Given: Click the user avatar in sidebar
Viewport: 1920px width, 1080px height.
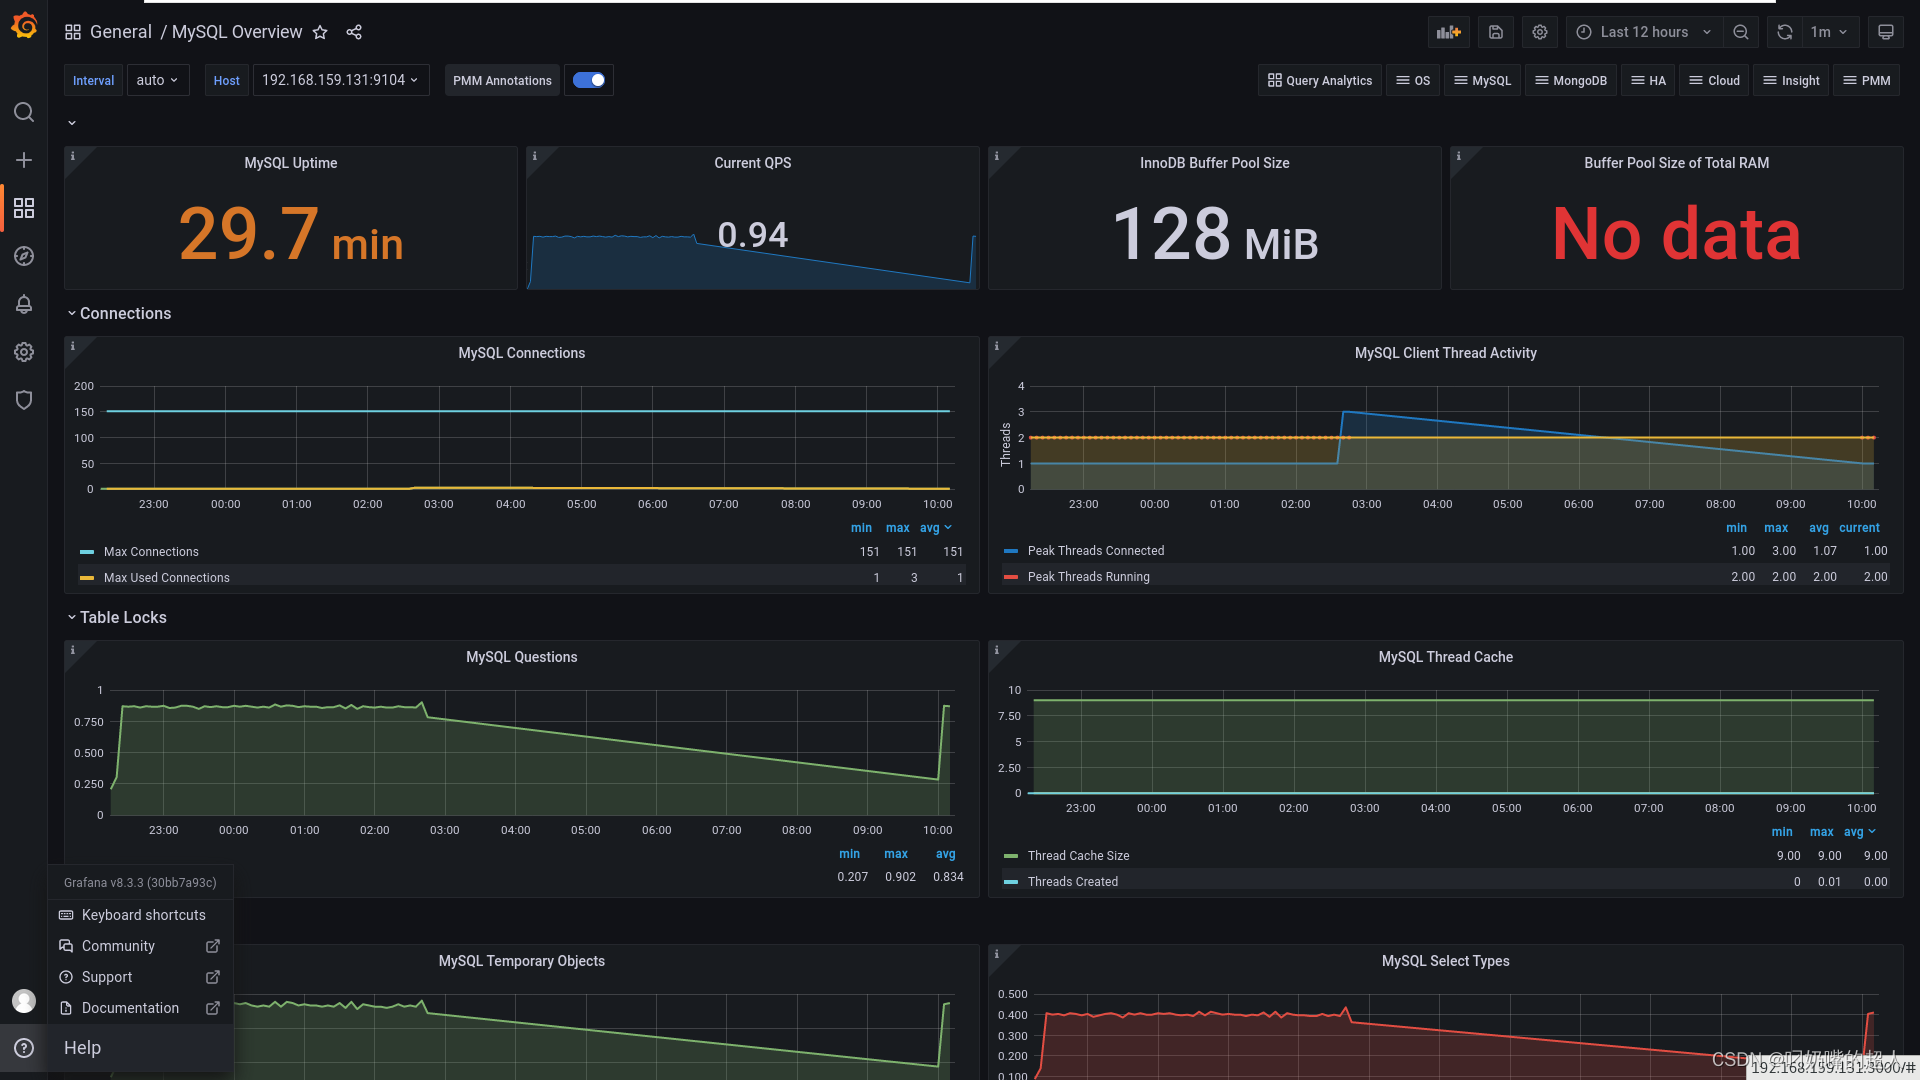Looking at the screenshot, I should coord(24,1000).
